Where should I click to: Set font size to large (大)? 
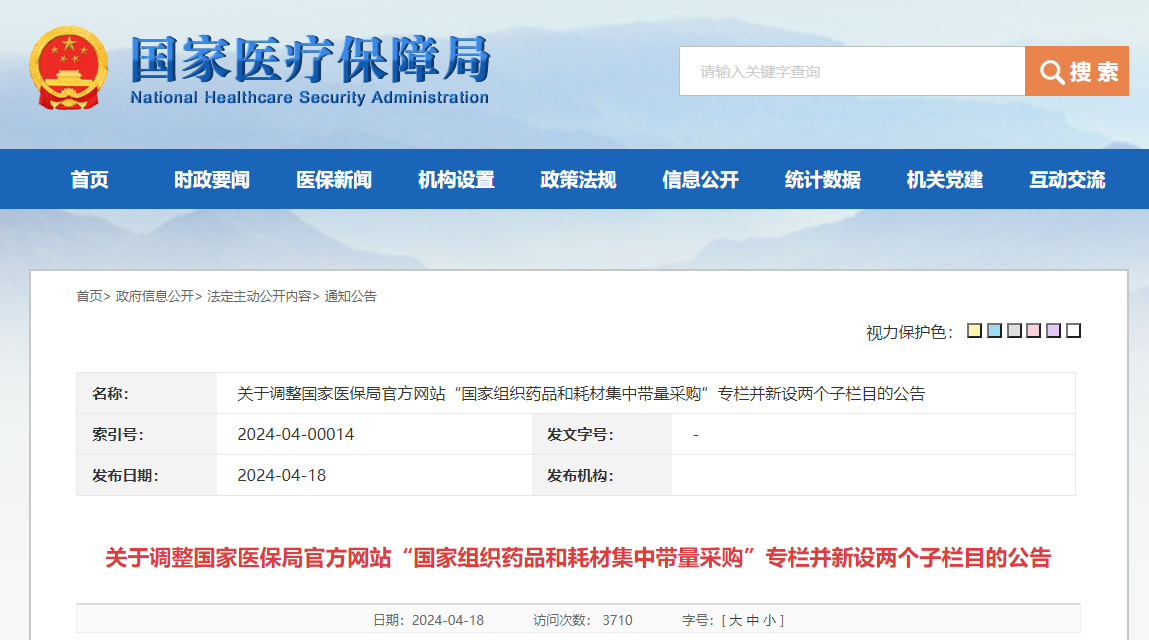click(x=735, y=620)
